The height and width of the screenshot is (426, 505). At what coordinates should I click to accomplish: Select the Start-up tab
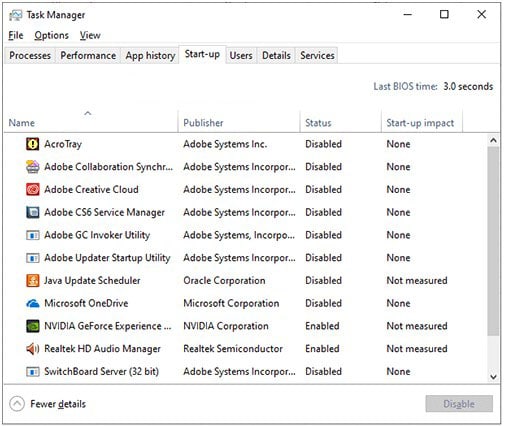202,54
